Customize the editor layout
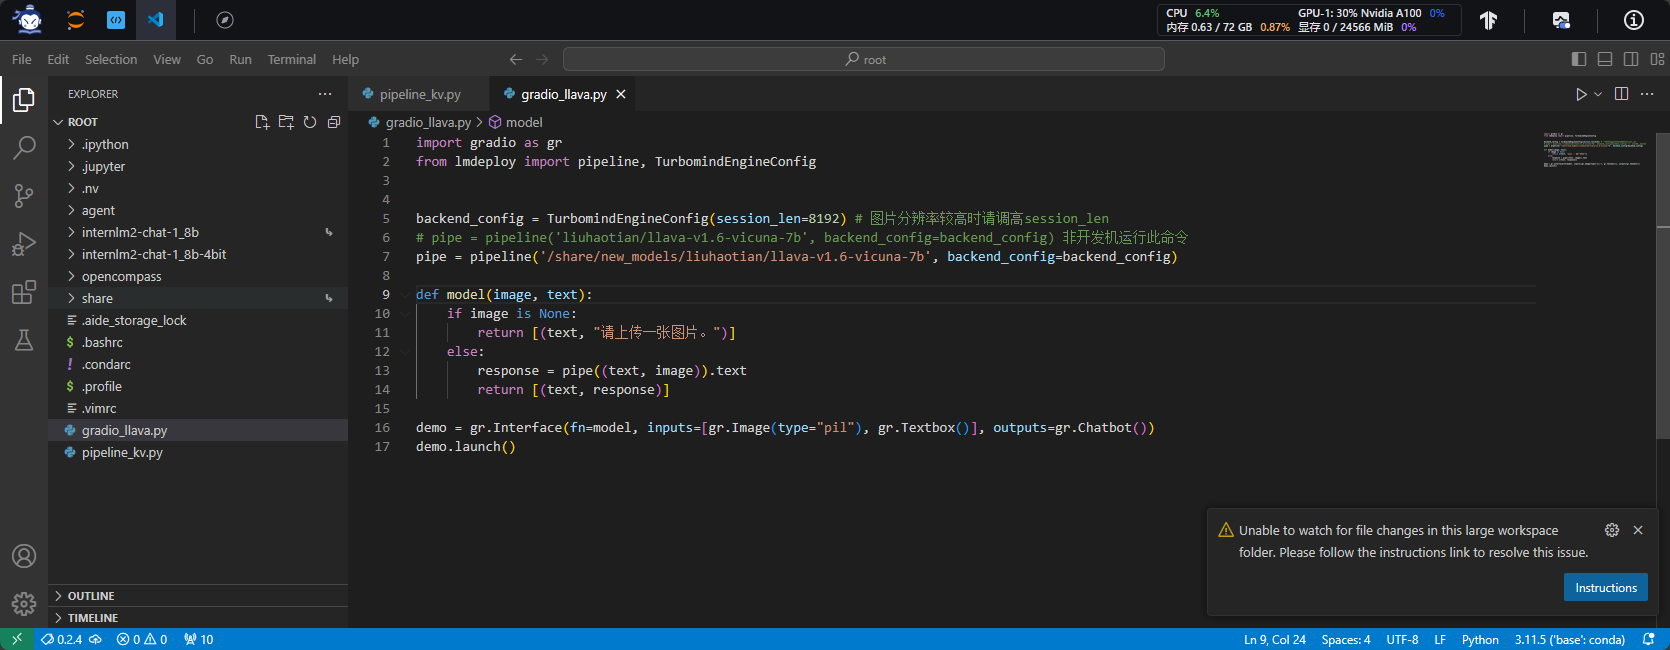 1657,59
